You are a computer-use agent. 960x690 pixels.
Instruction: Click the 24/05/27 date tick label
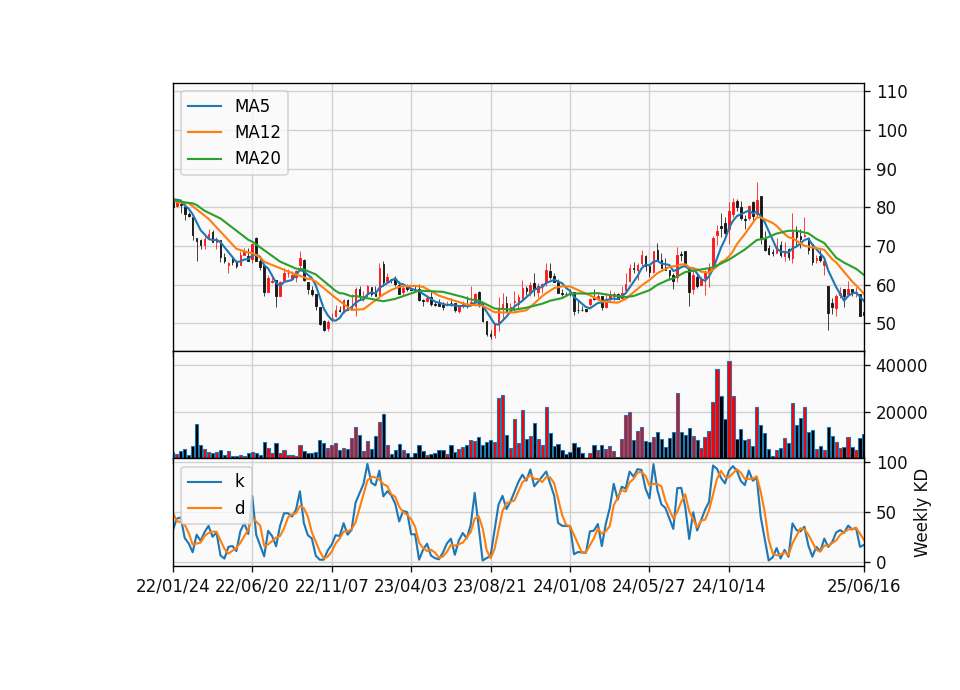coord(649,586)
